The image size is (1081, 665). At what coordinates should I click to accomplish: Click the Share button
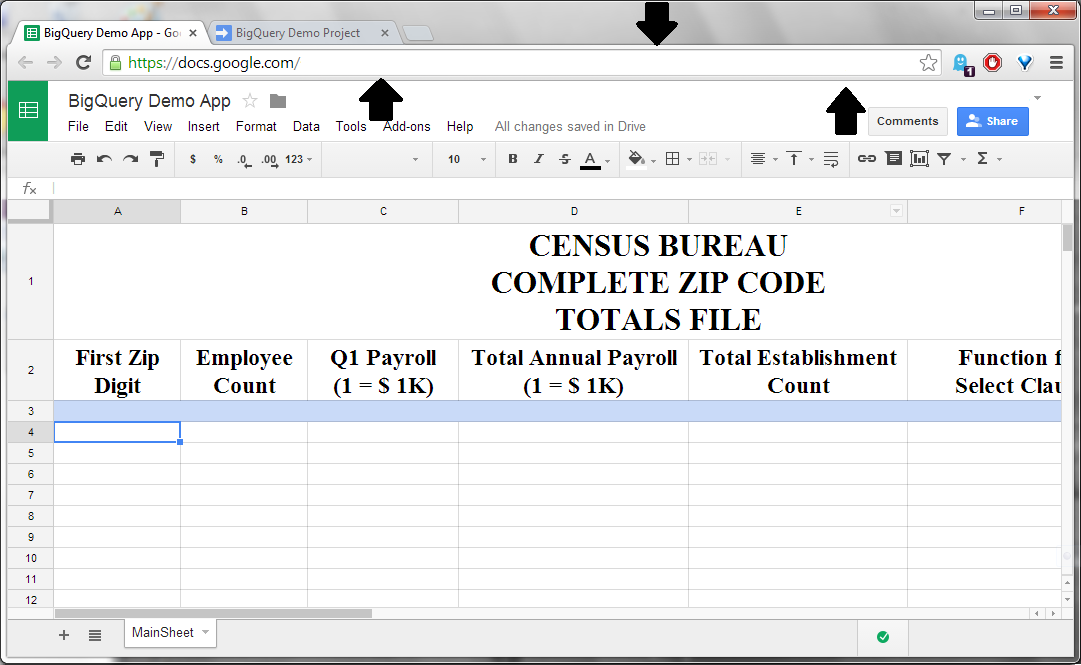[992, 120]
